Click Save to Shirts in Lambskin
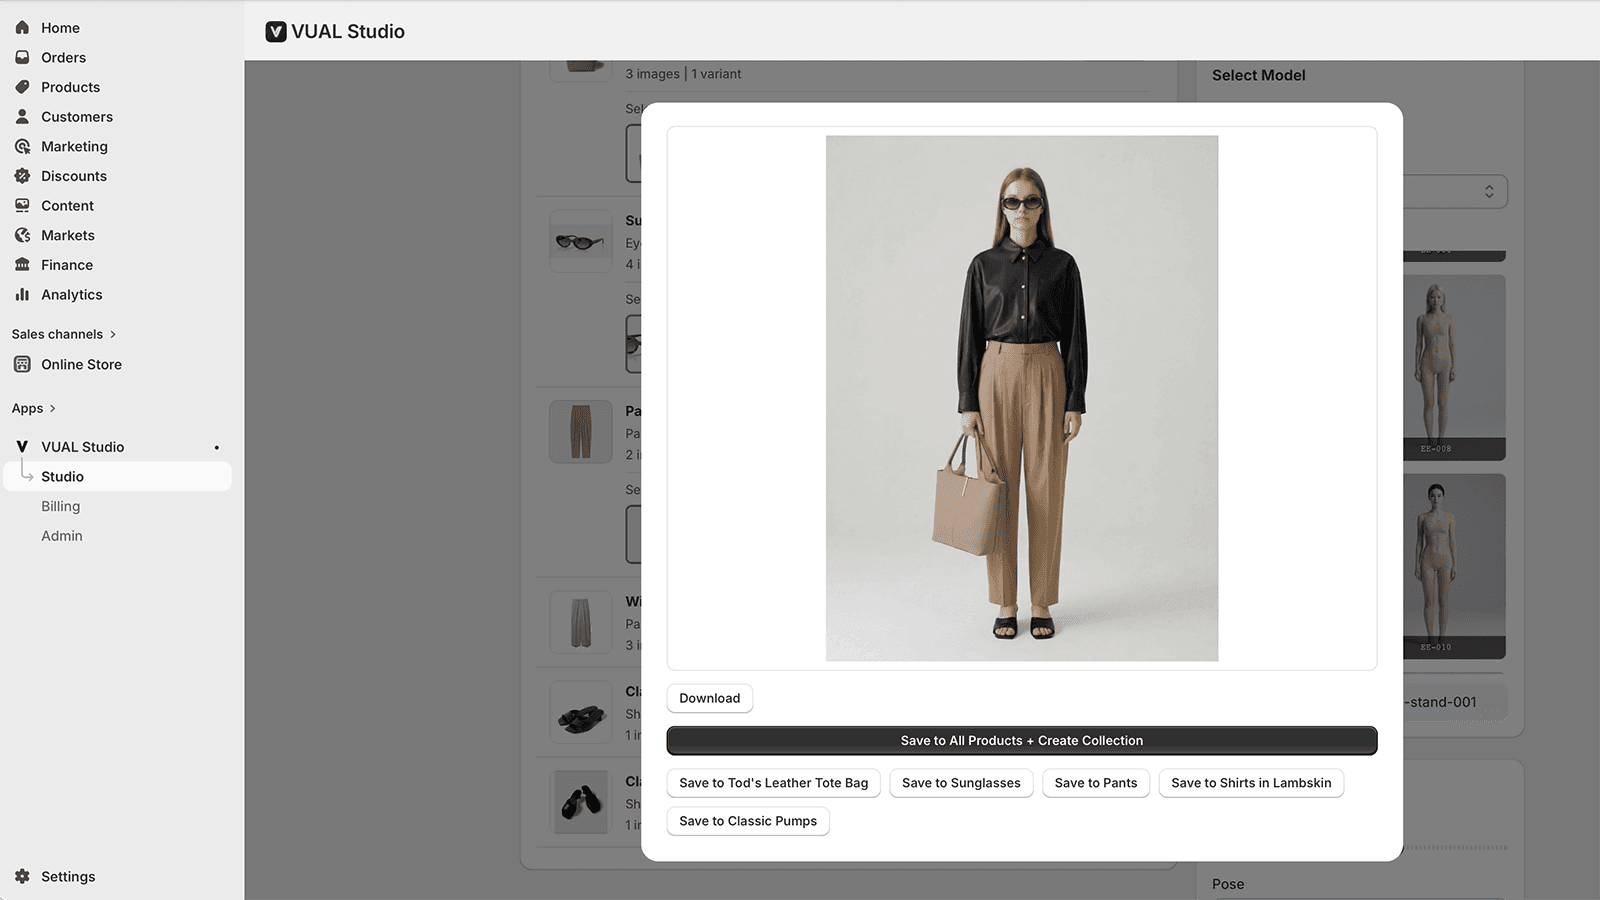Image resolution: width=1600 pixels, height=900 pixels. [1251, 783]
